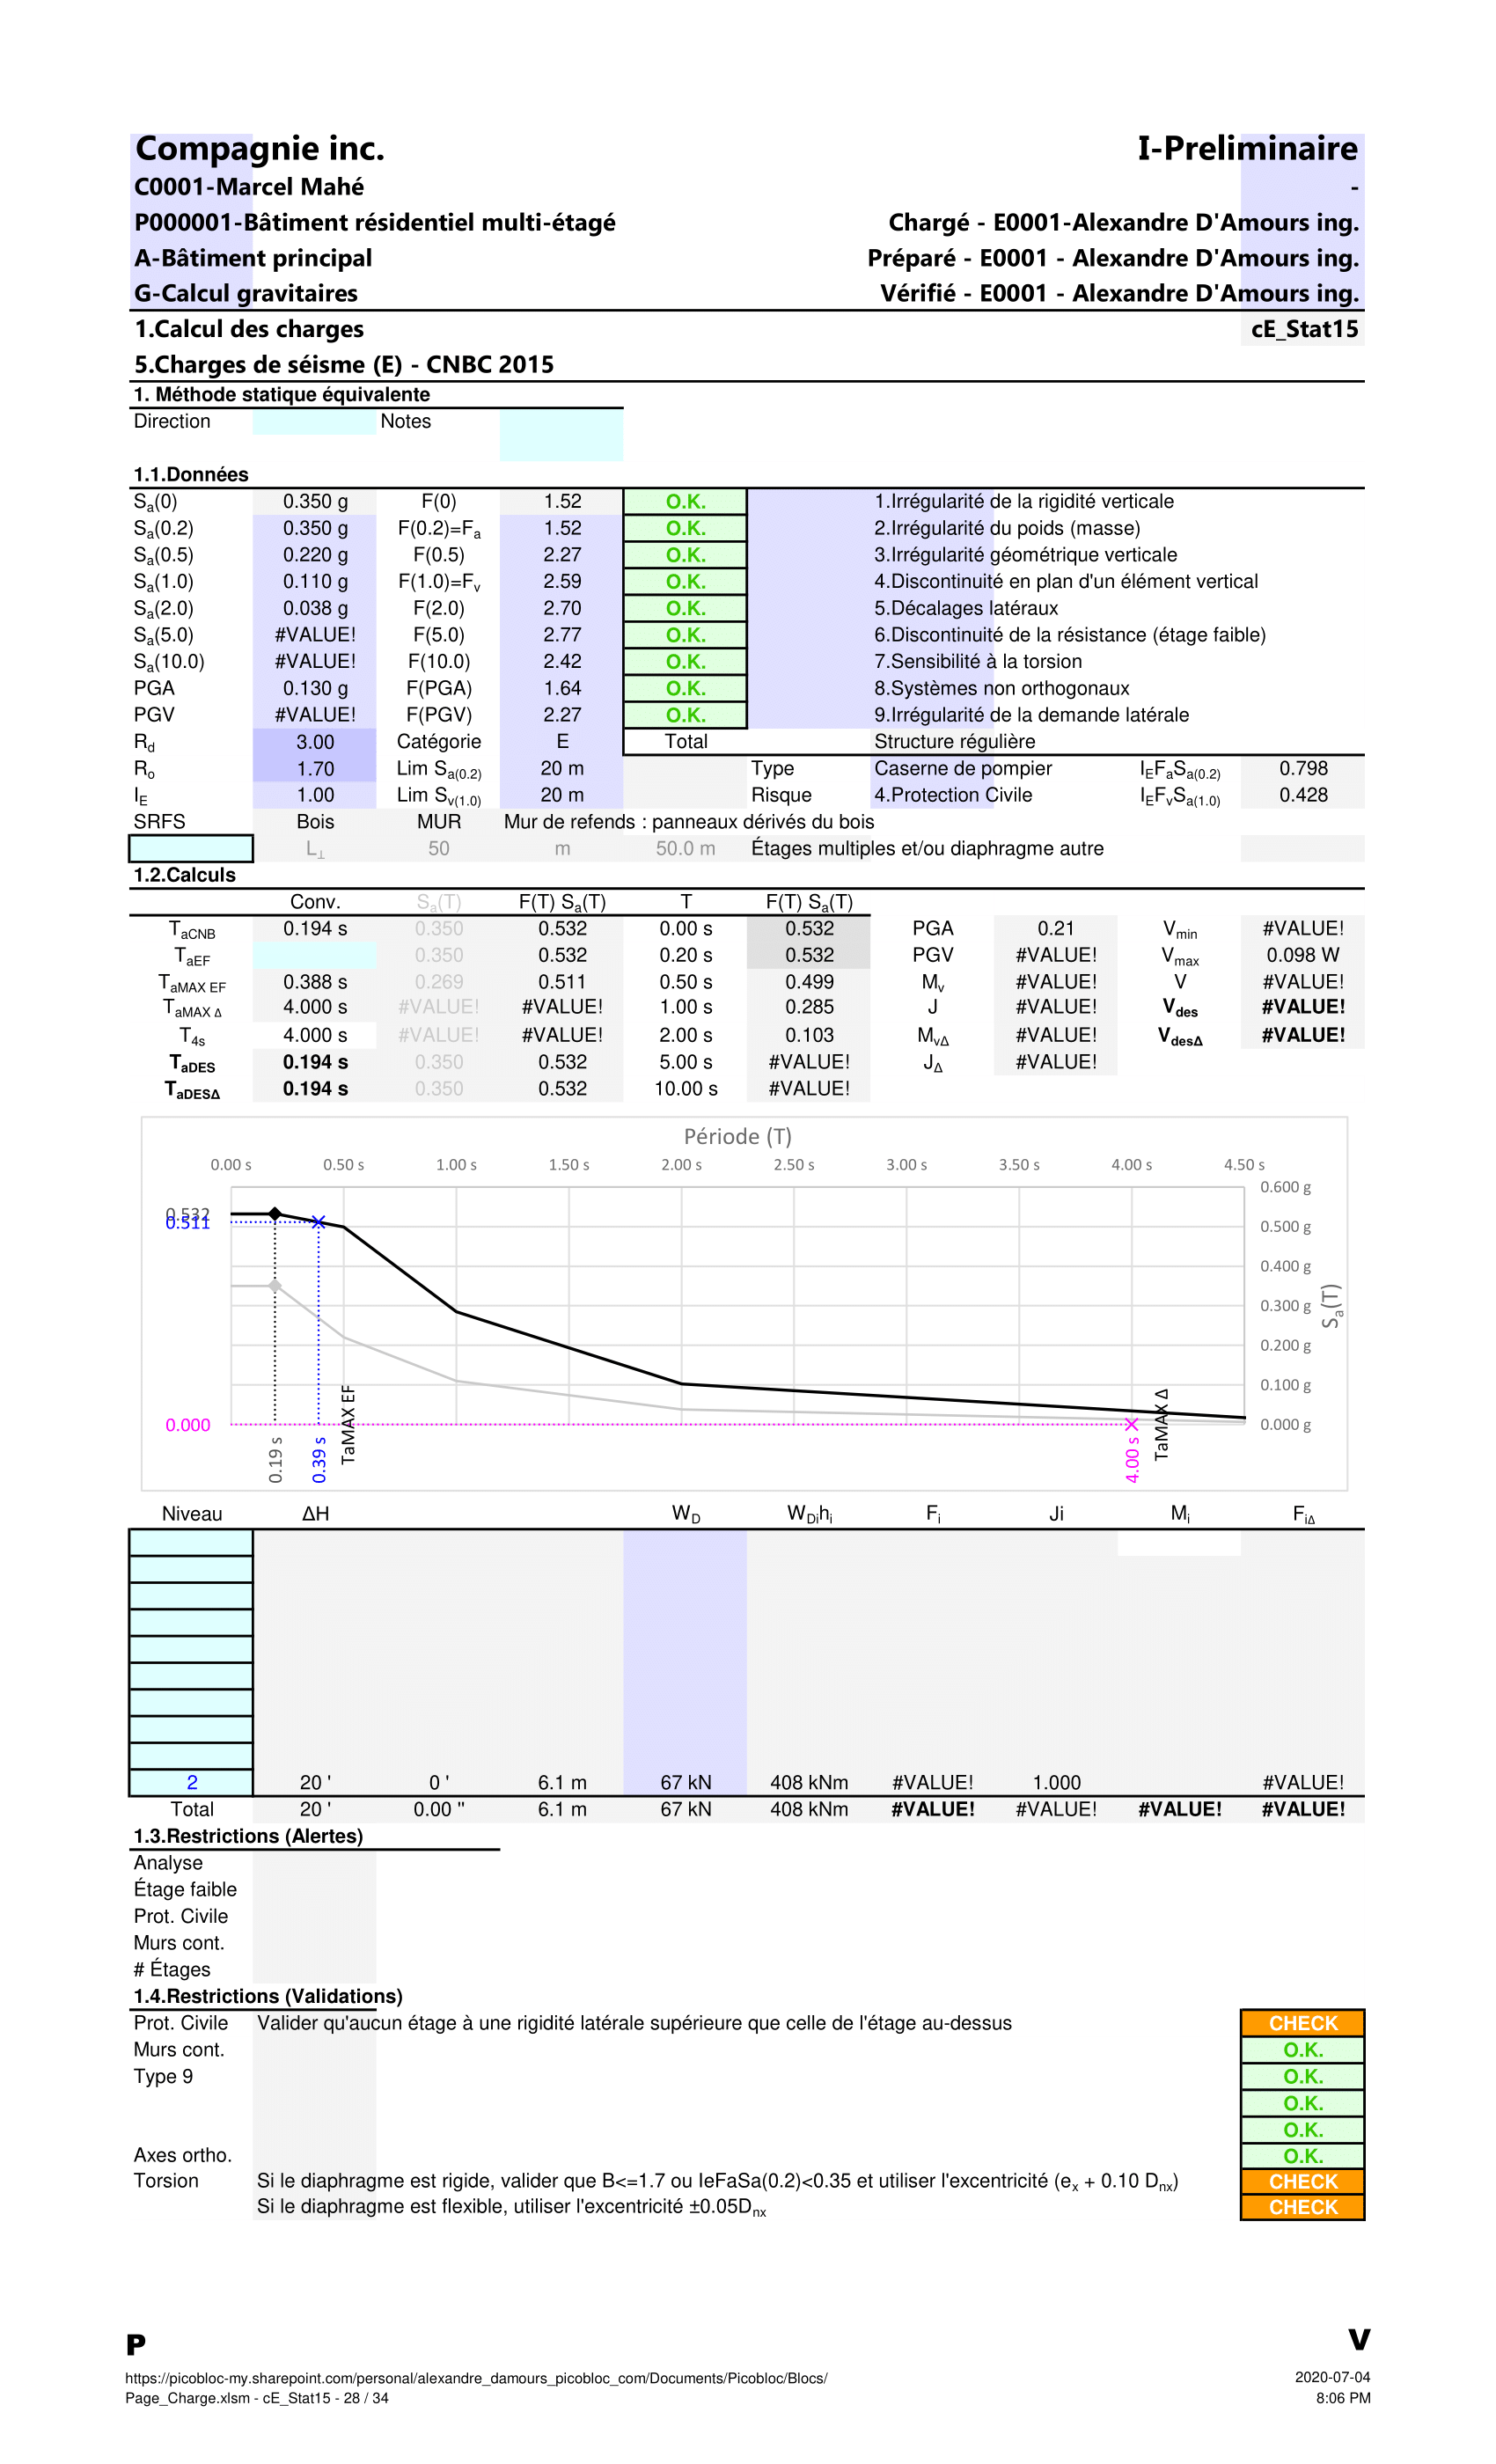Select the F(PGA) value '1.64'
The image size is (1496, 2464).
[562, 688]
